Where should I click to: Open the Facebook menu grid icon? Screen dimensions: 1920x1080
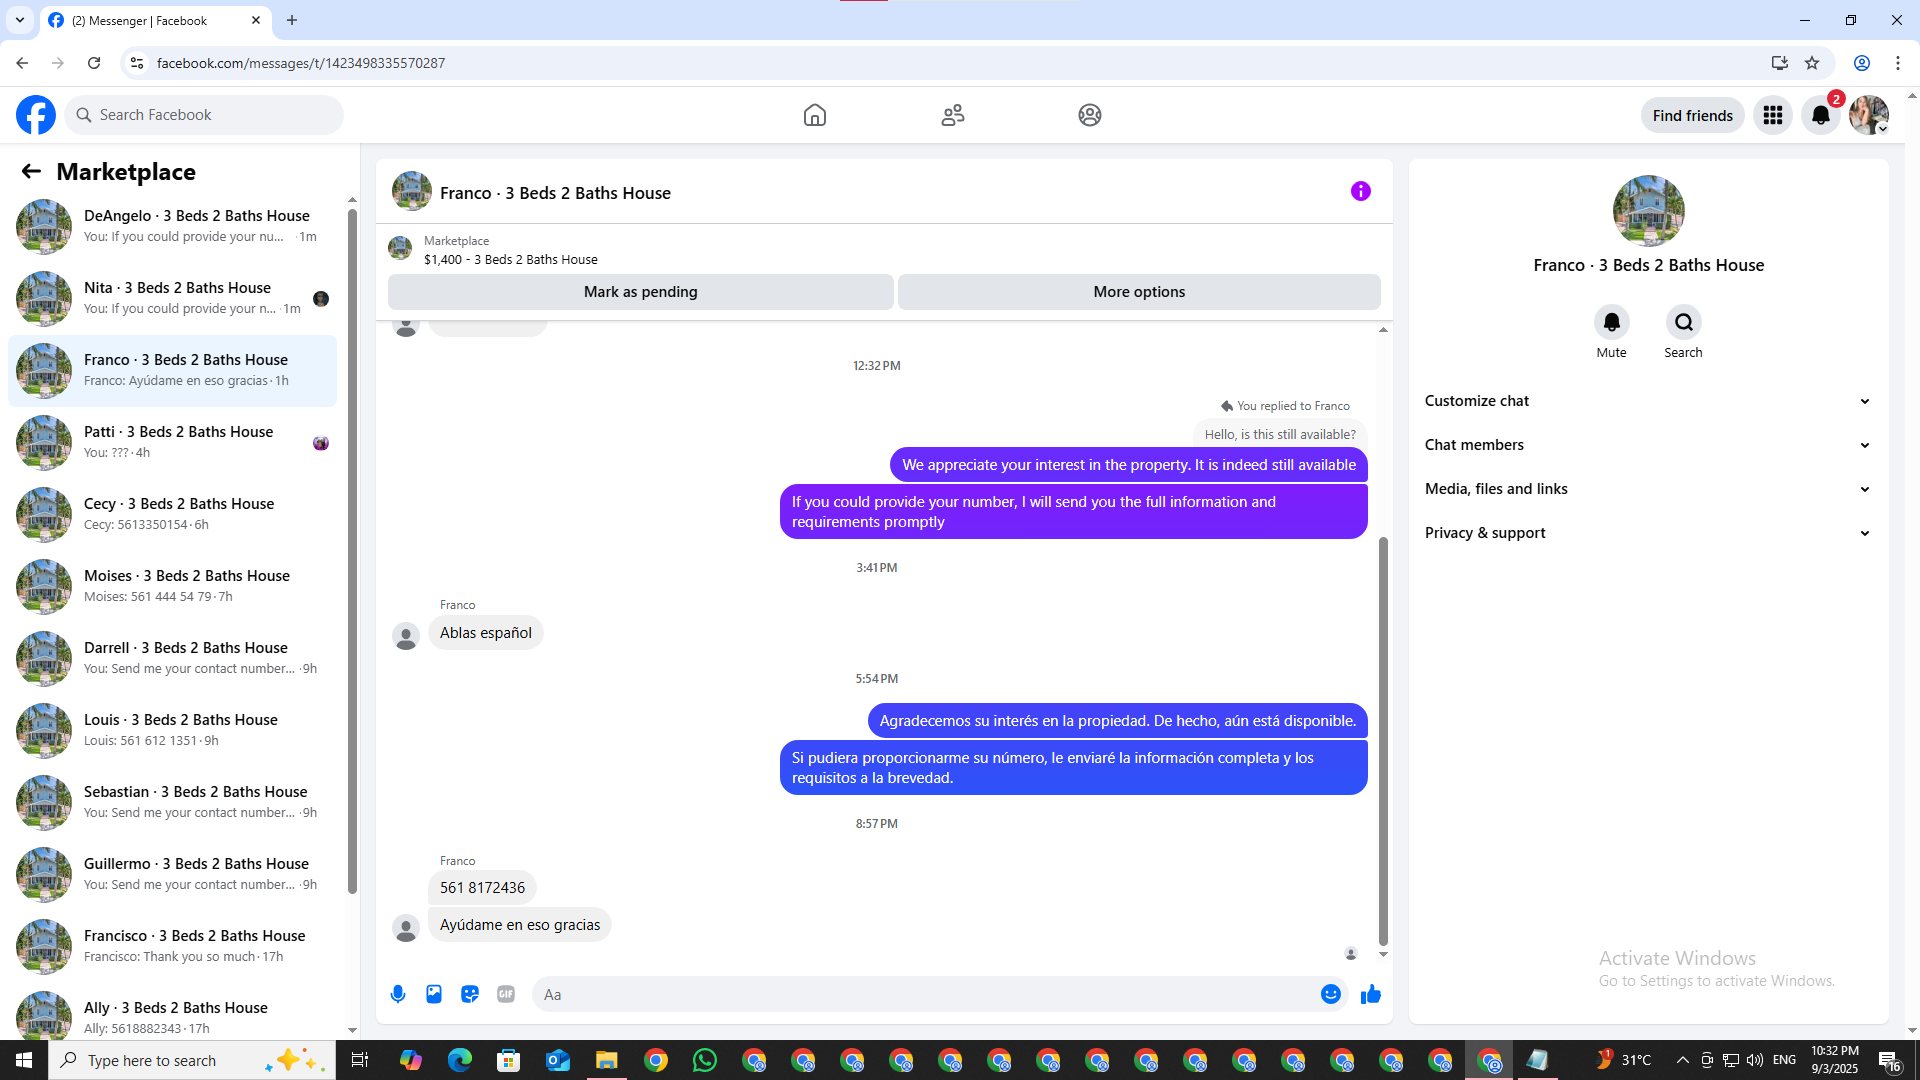pos(1773,115)
